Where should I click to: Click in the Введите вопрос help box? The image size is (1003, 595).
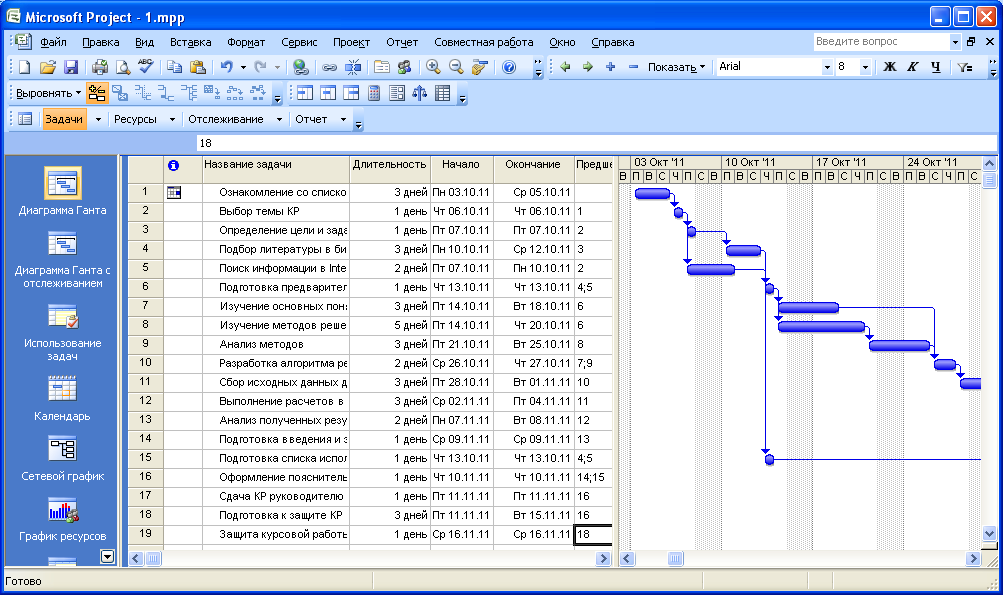click(x=881, y=42)
